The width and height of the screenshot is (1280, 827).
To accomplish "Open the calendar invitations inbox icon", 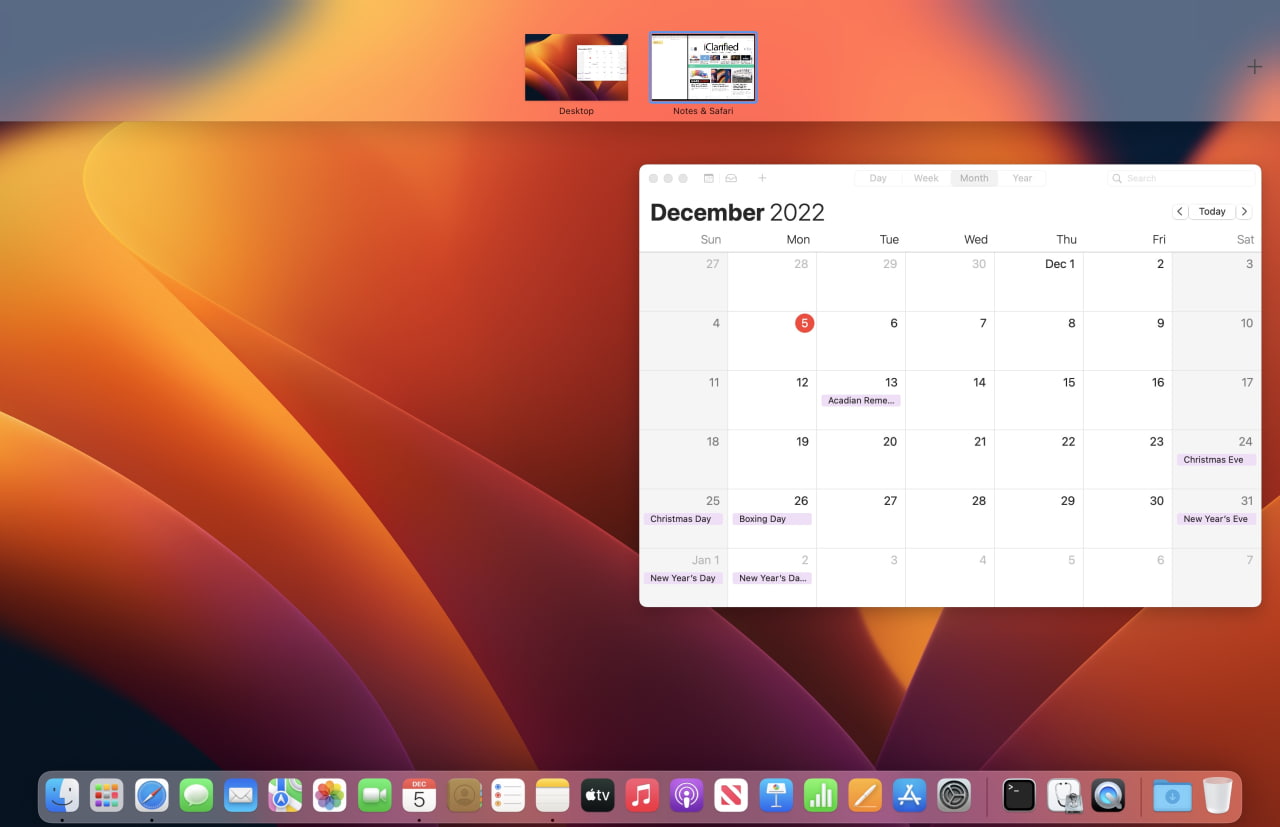I will (731, 177).
